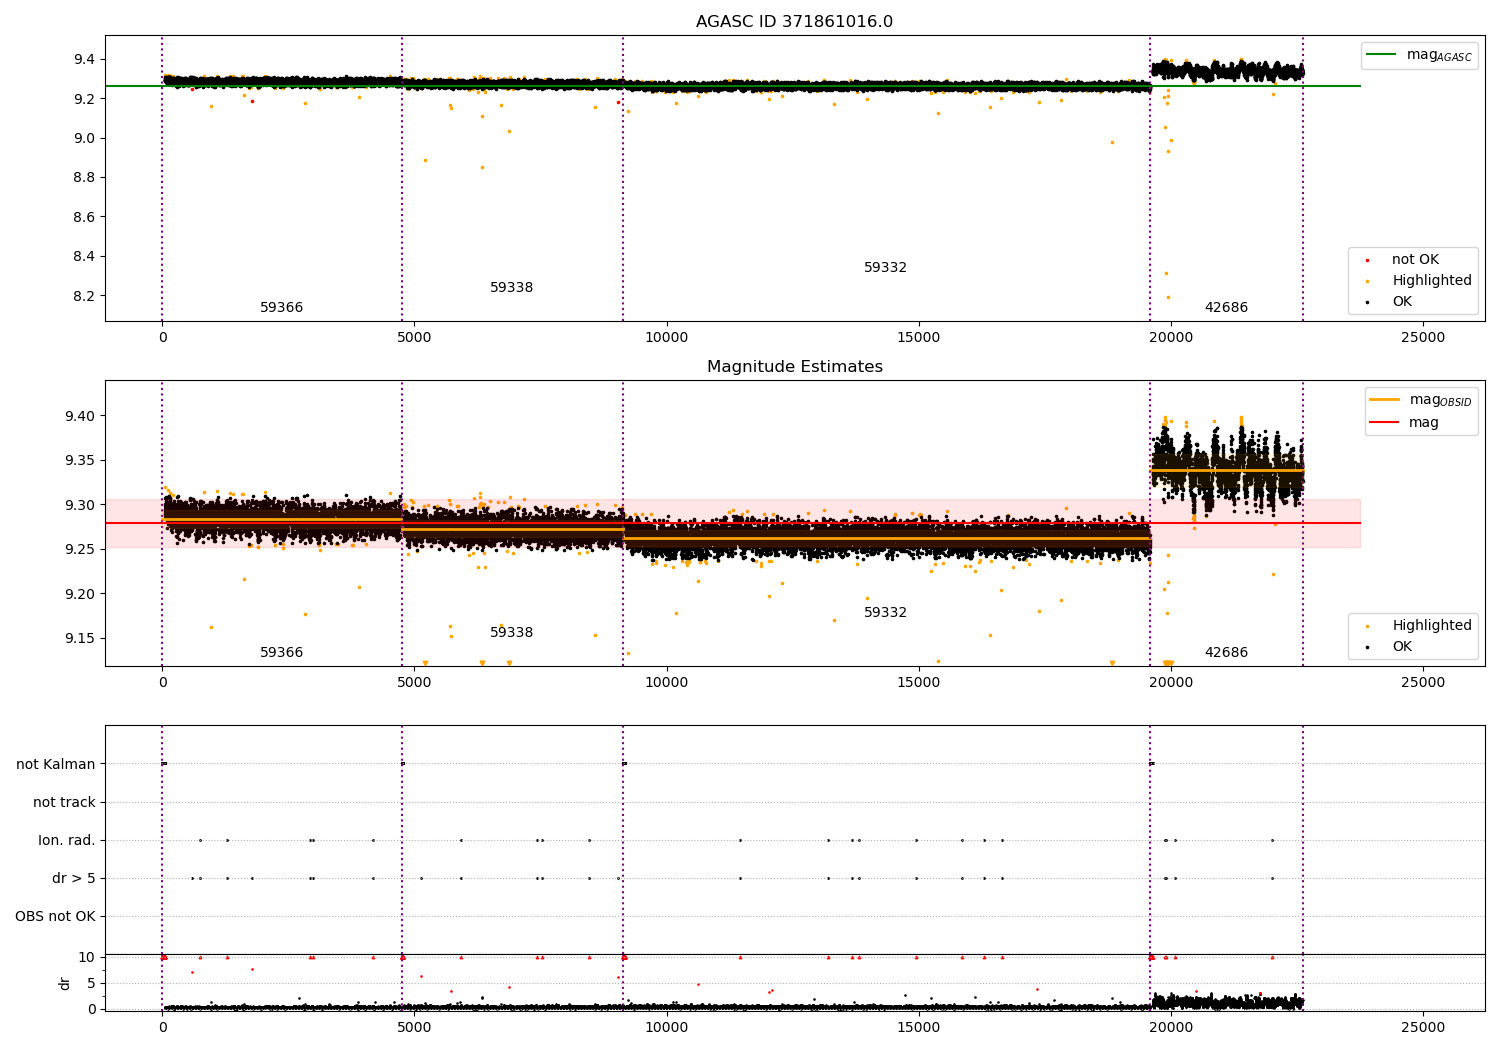Click the red 'mag' legend entry in the middle plot
The image size is (1500, 1050).
click(x=1405, y=422)
